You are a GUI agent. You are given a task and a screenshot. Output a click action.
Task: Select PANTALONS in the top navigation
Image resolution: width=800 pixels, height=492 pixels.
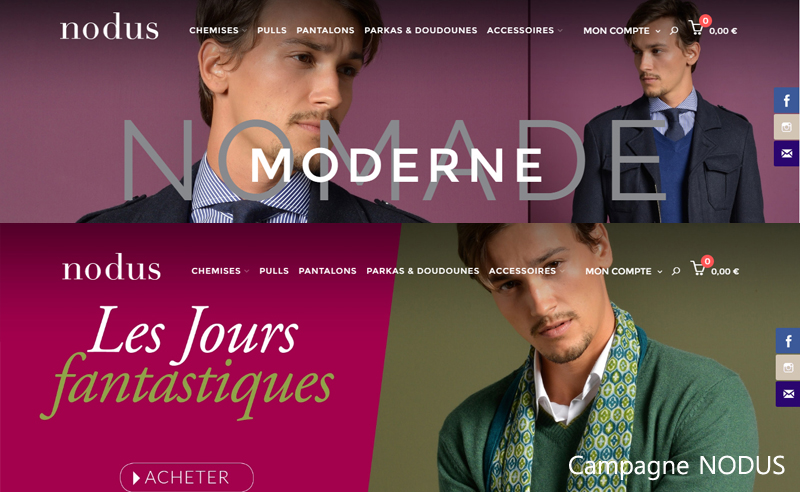[x=326, y=30]
